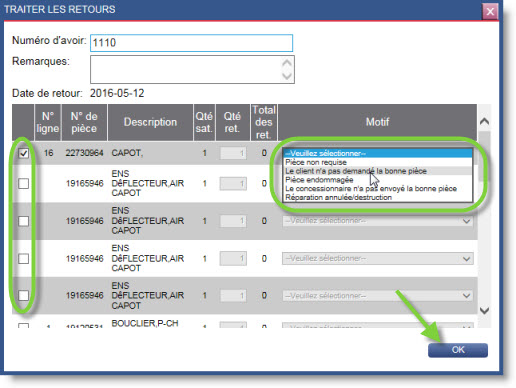Click the Numéro d'avoir field containing 1110
The image size is (516, 388).
[x=191, y=43]
